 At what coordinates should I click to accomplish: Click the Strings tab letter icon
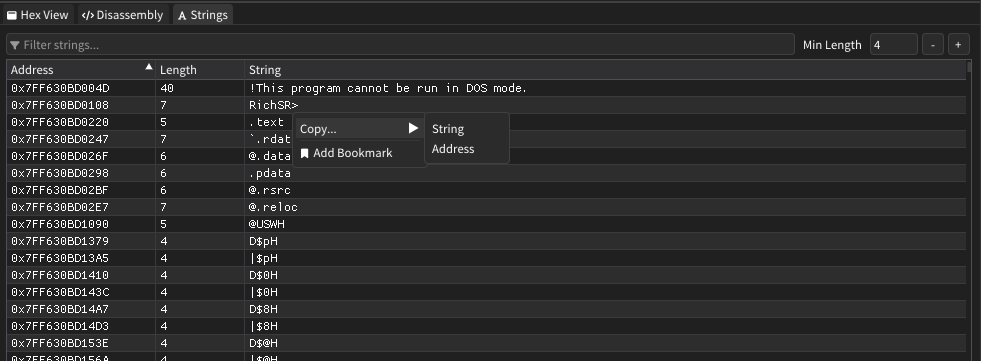(x=182, y=16)
